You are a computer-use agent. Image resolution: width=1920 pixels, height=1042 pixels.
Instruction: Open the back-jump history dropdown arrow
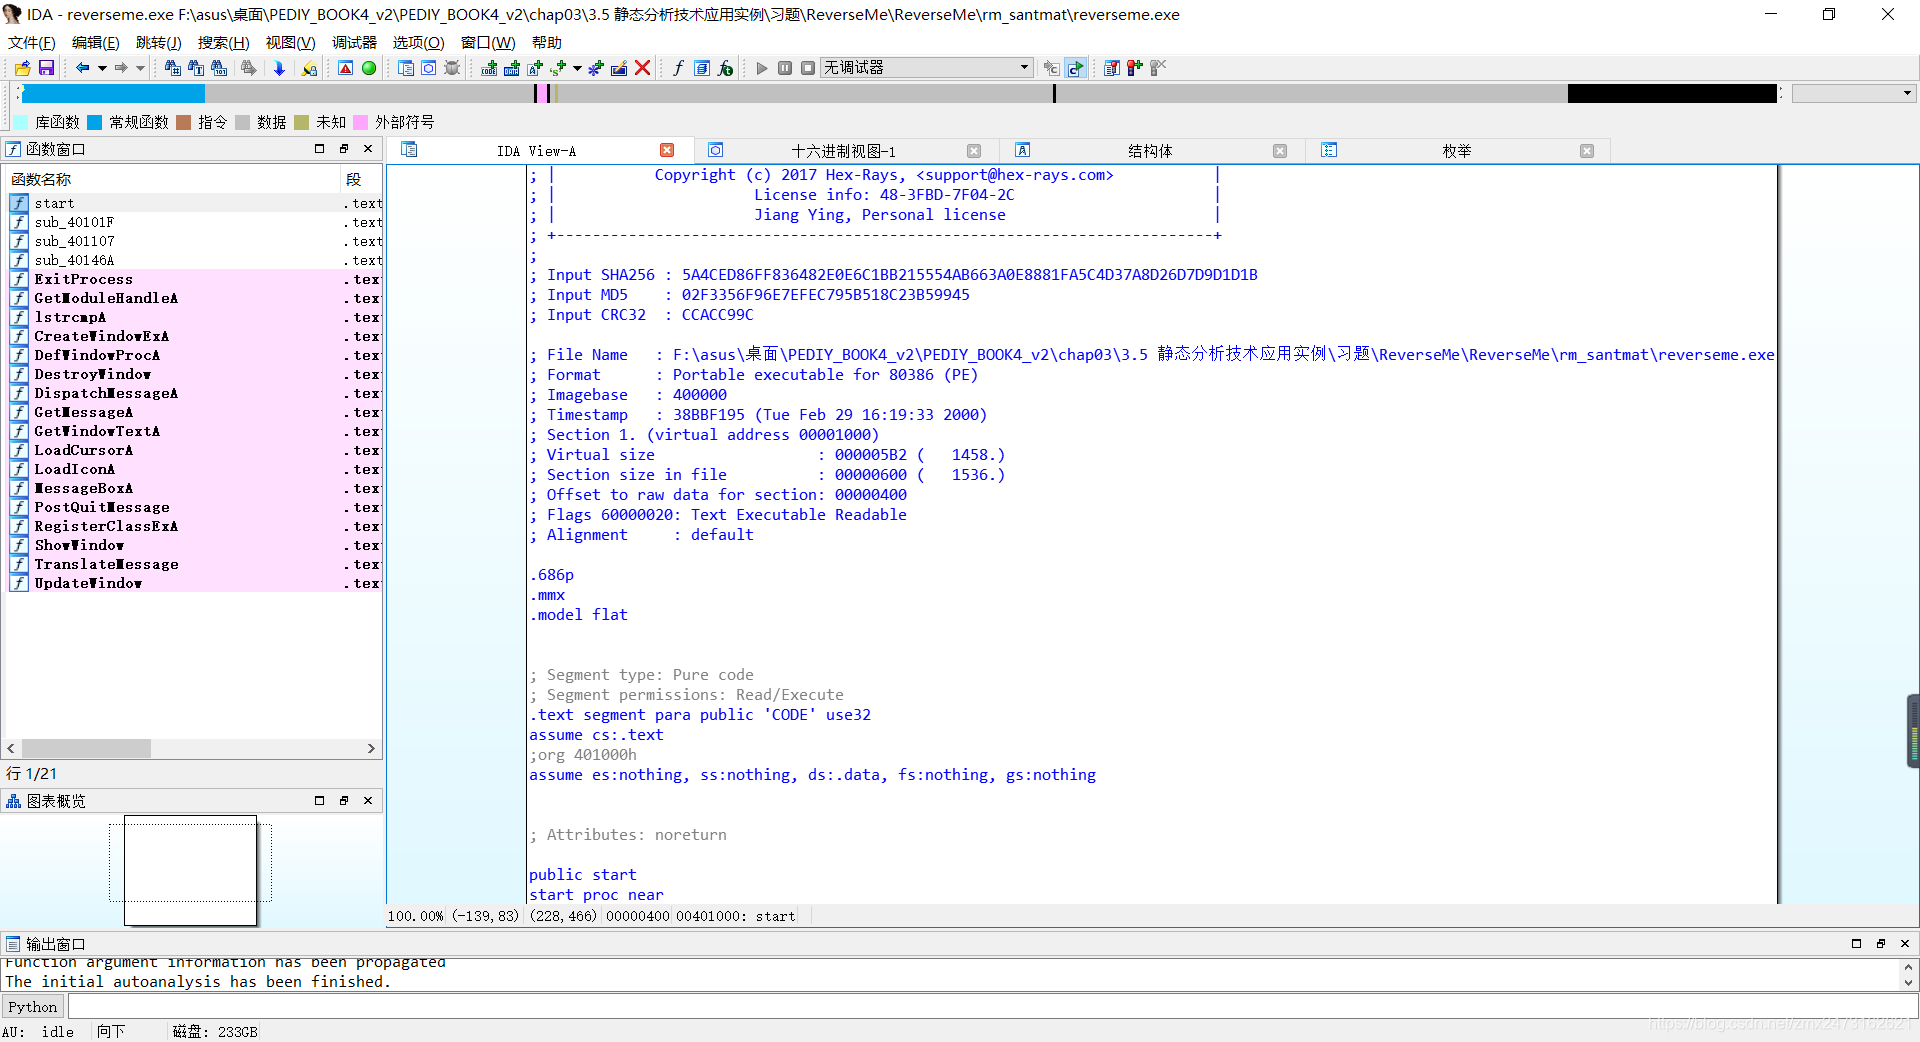102,68
